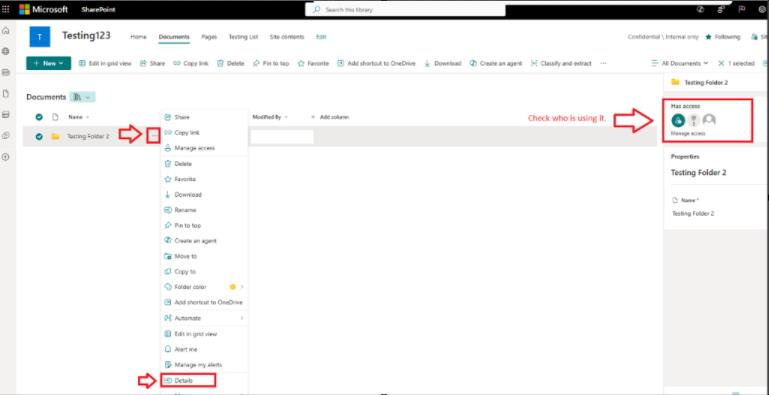The image size is (769, 395).
Task: Select Add shortcut to OneDrive menu entry
Action: (204, 302)
